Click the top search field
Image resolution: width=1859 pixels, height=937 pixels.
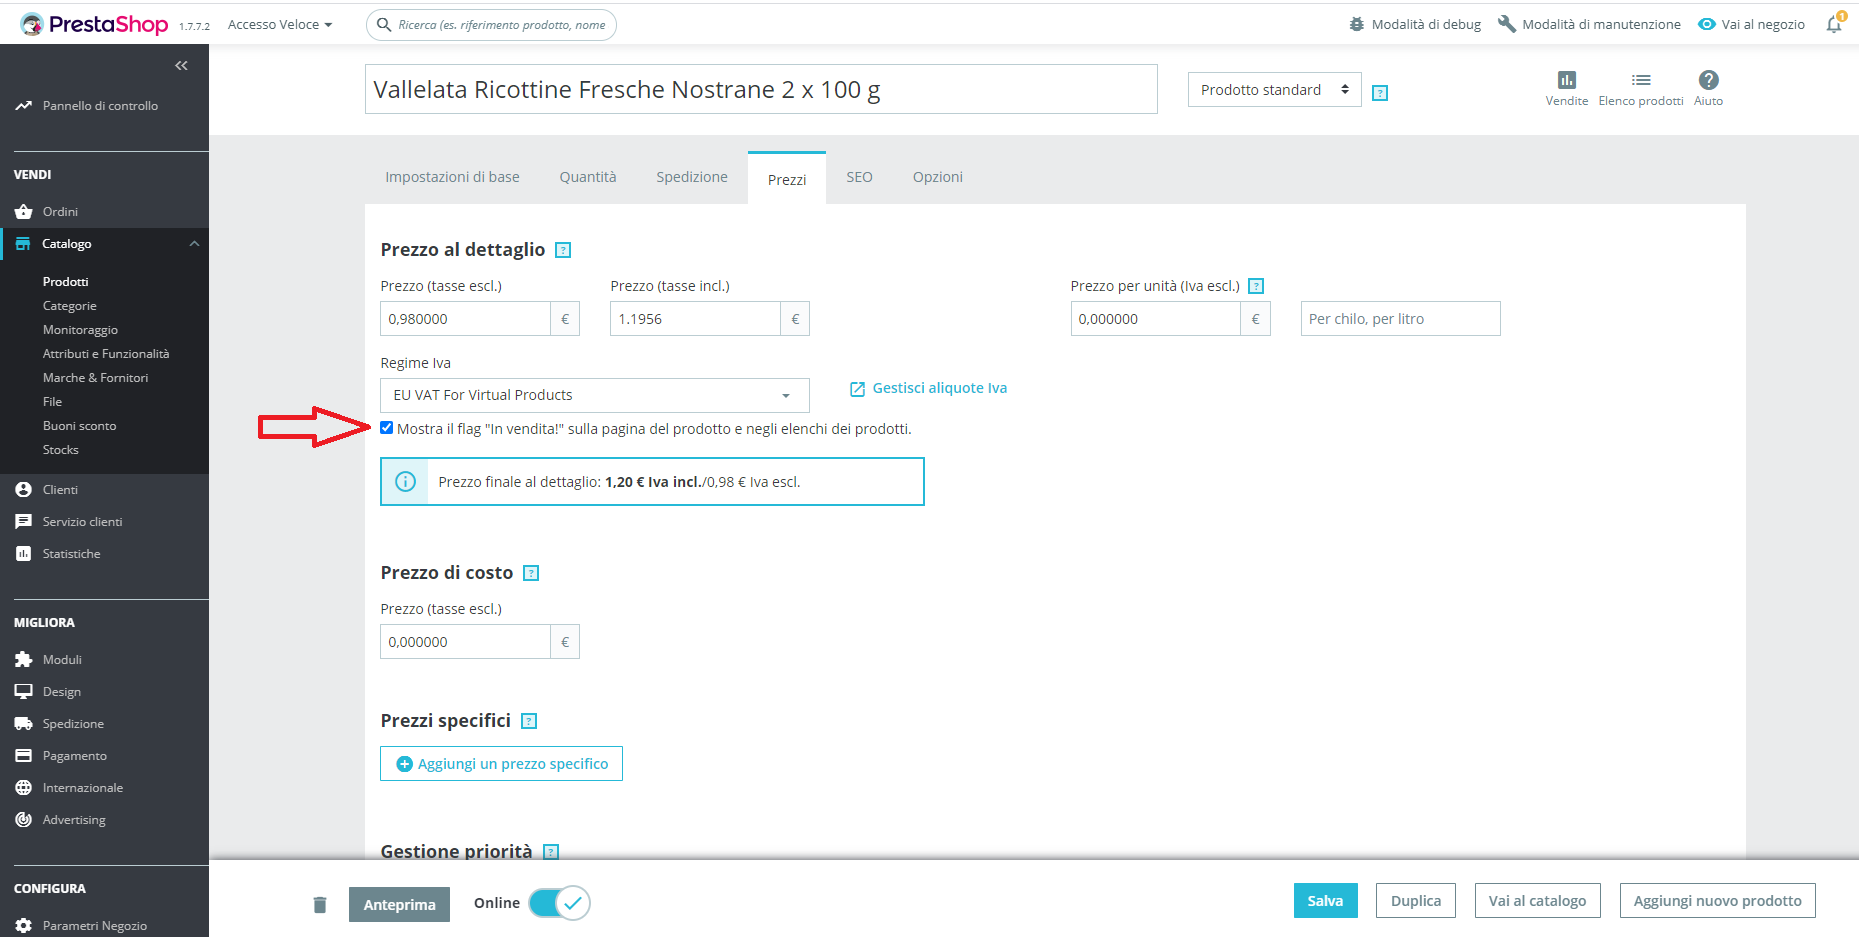[491, 25]
